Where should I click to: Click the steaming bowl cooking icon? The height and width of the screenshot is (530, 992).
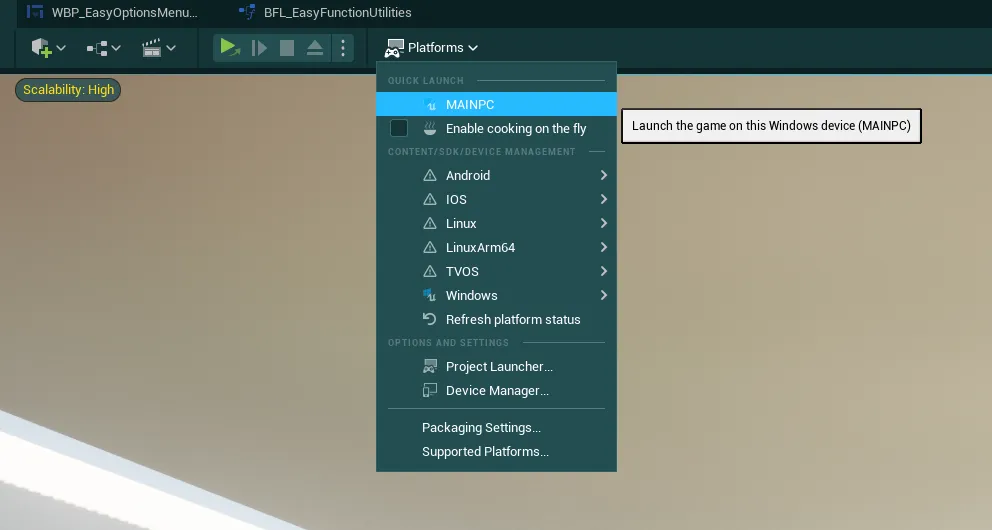pos(430,128)
